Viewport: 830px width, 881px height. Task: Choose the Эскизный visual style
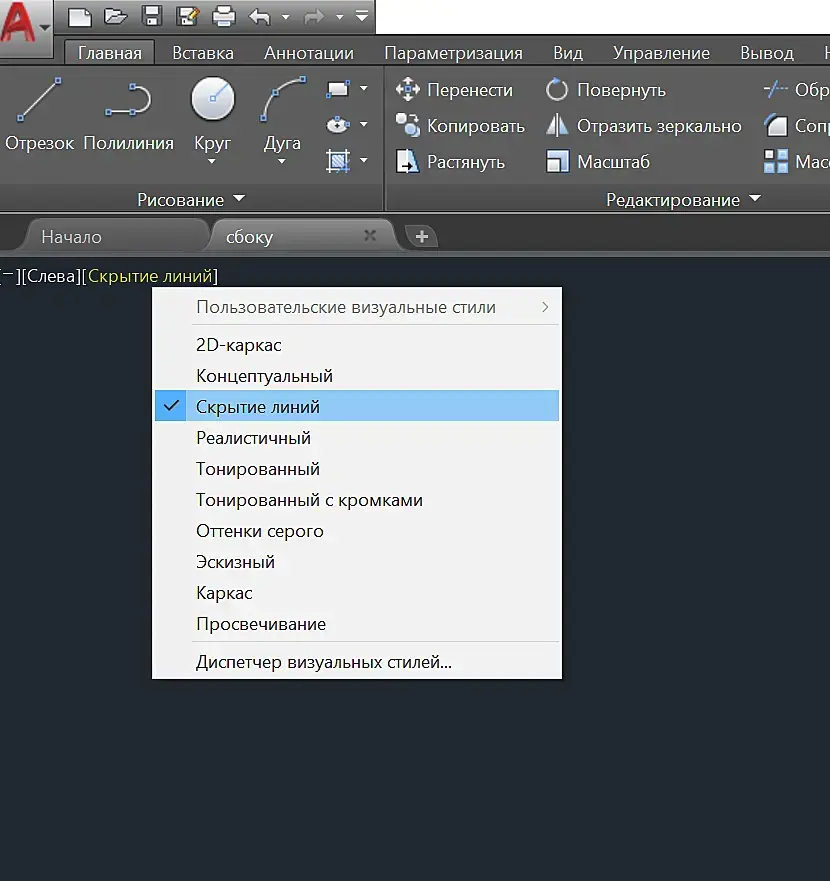[x=357, y=561]
